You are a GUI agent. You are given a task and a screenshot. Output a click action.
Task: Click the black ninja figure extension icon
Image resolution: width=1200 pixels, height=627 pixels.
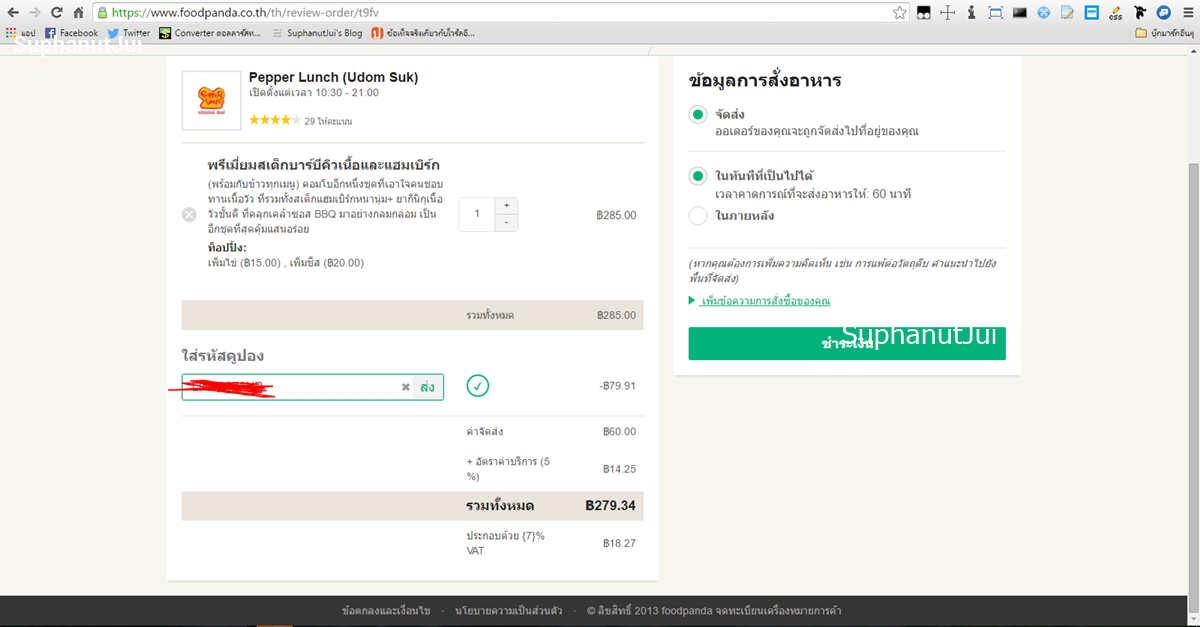pos(1139,13)
